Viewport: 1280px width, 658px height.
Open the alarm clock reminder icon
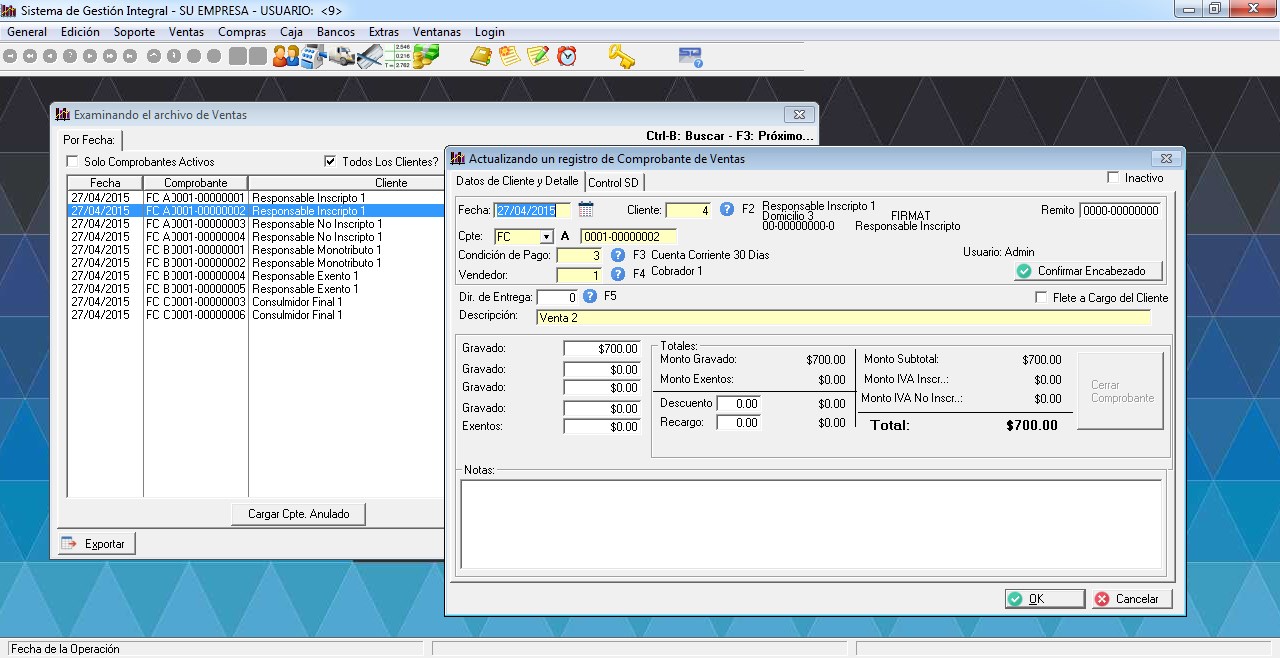point(567,57)
